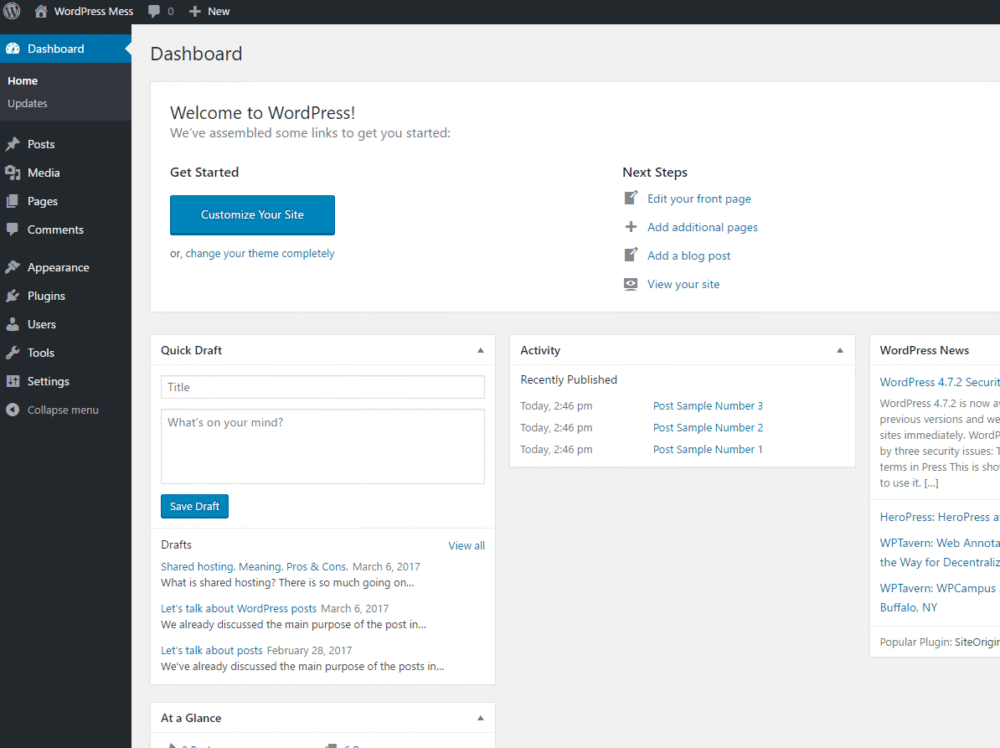The height and width of the screenshot is (748, 1000).
Task: Click the monitor icon next to View your site
Action: coord(631,284)
